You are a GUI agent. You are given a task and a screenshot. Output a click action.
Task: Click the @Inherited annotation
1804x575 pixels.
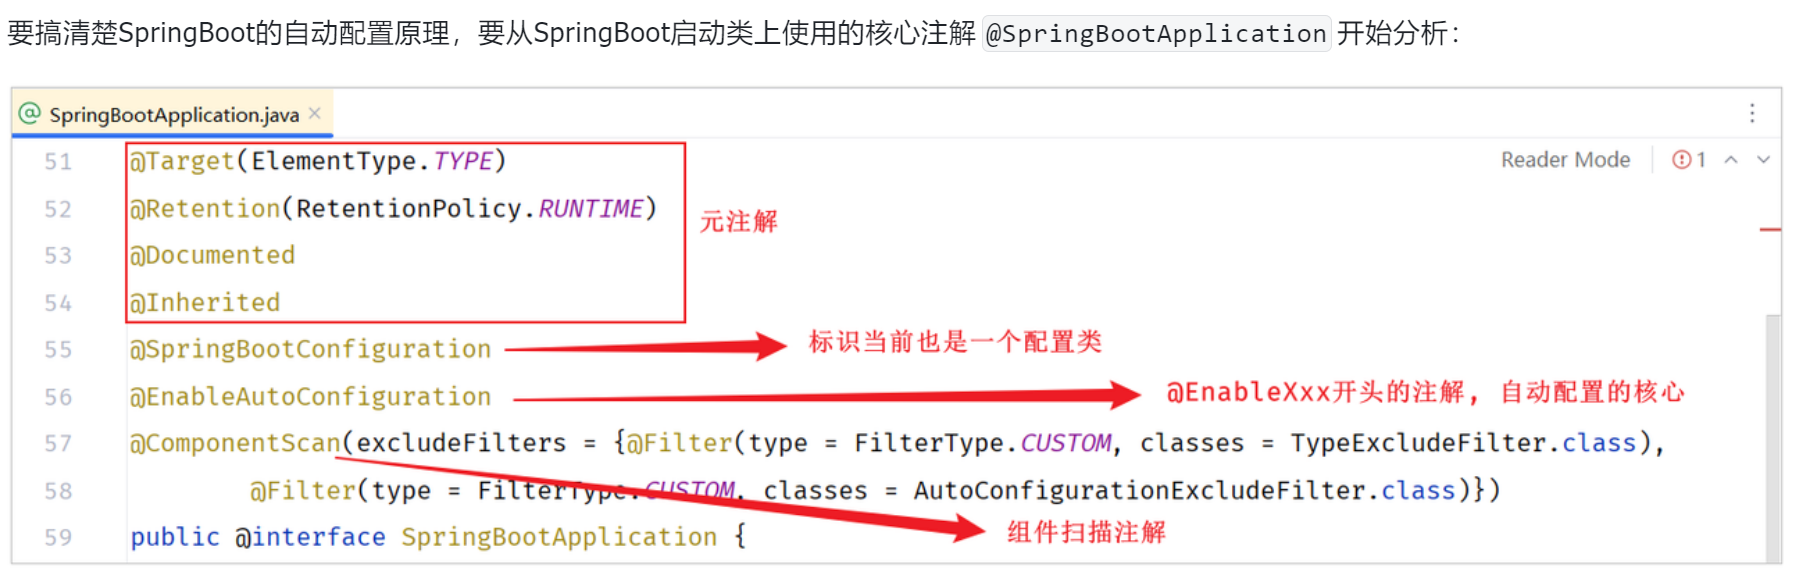click(205, 302)
